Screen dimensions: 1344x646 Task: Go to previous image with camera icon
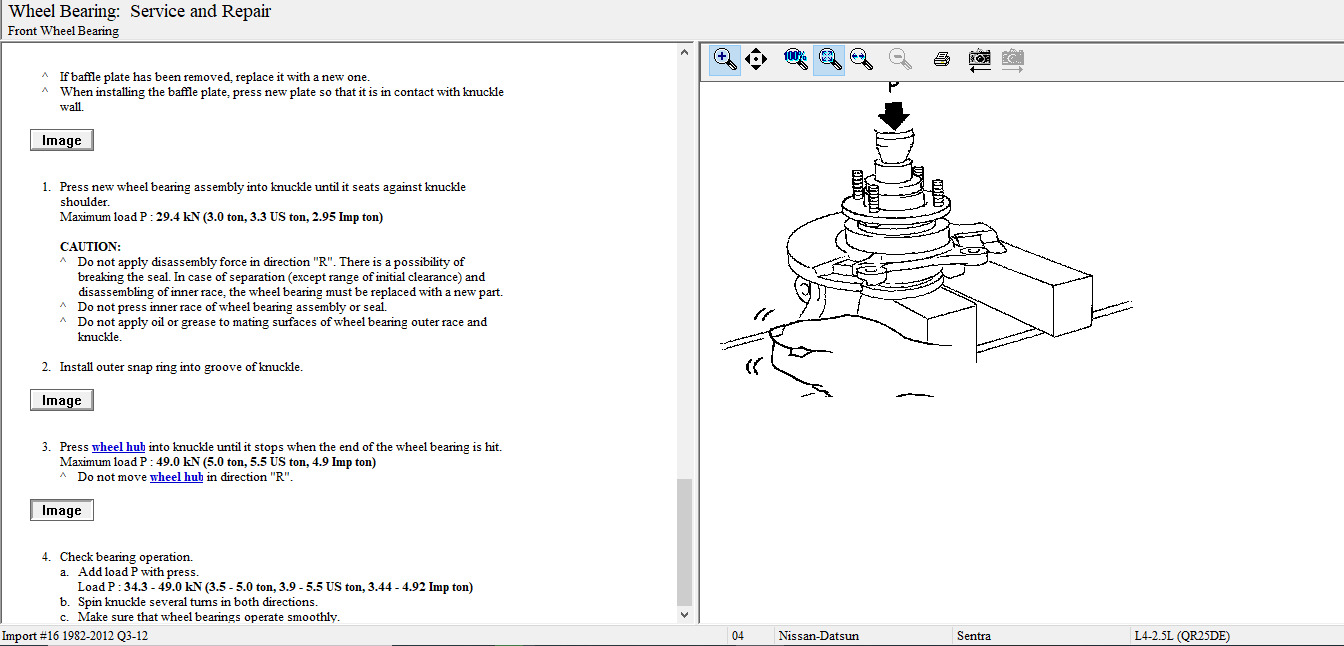(x=979, y=59)
